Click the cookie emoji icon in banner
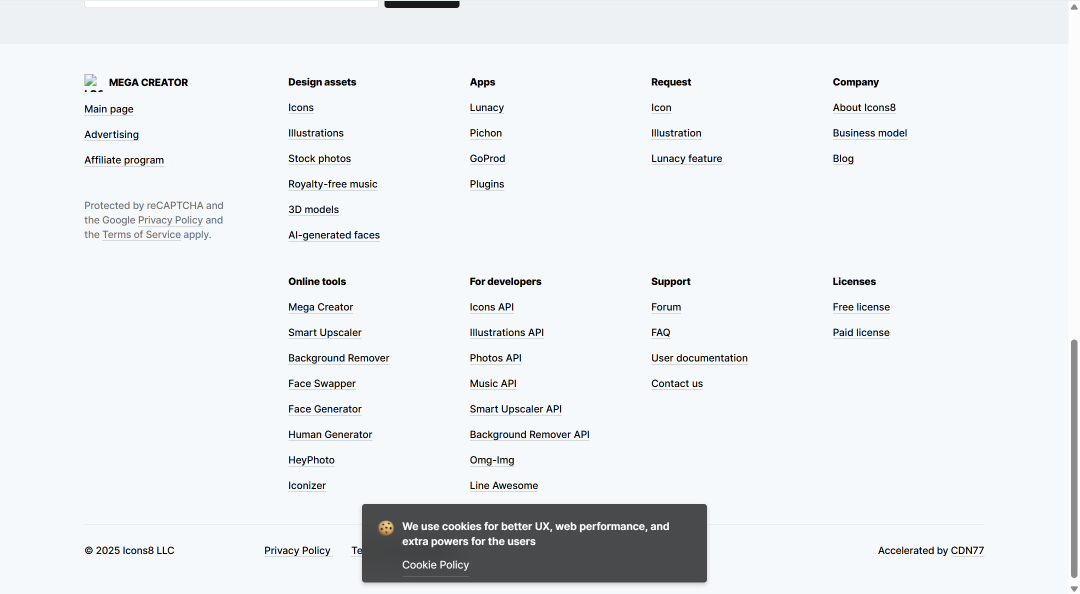1080x594 pixels. [x=386, y=528]
